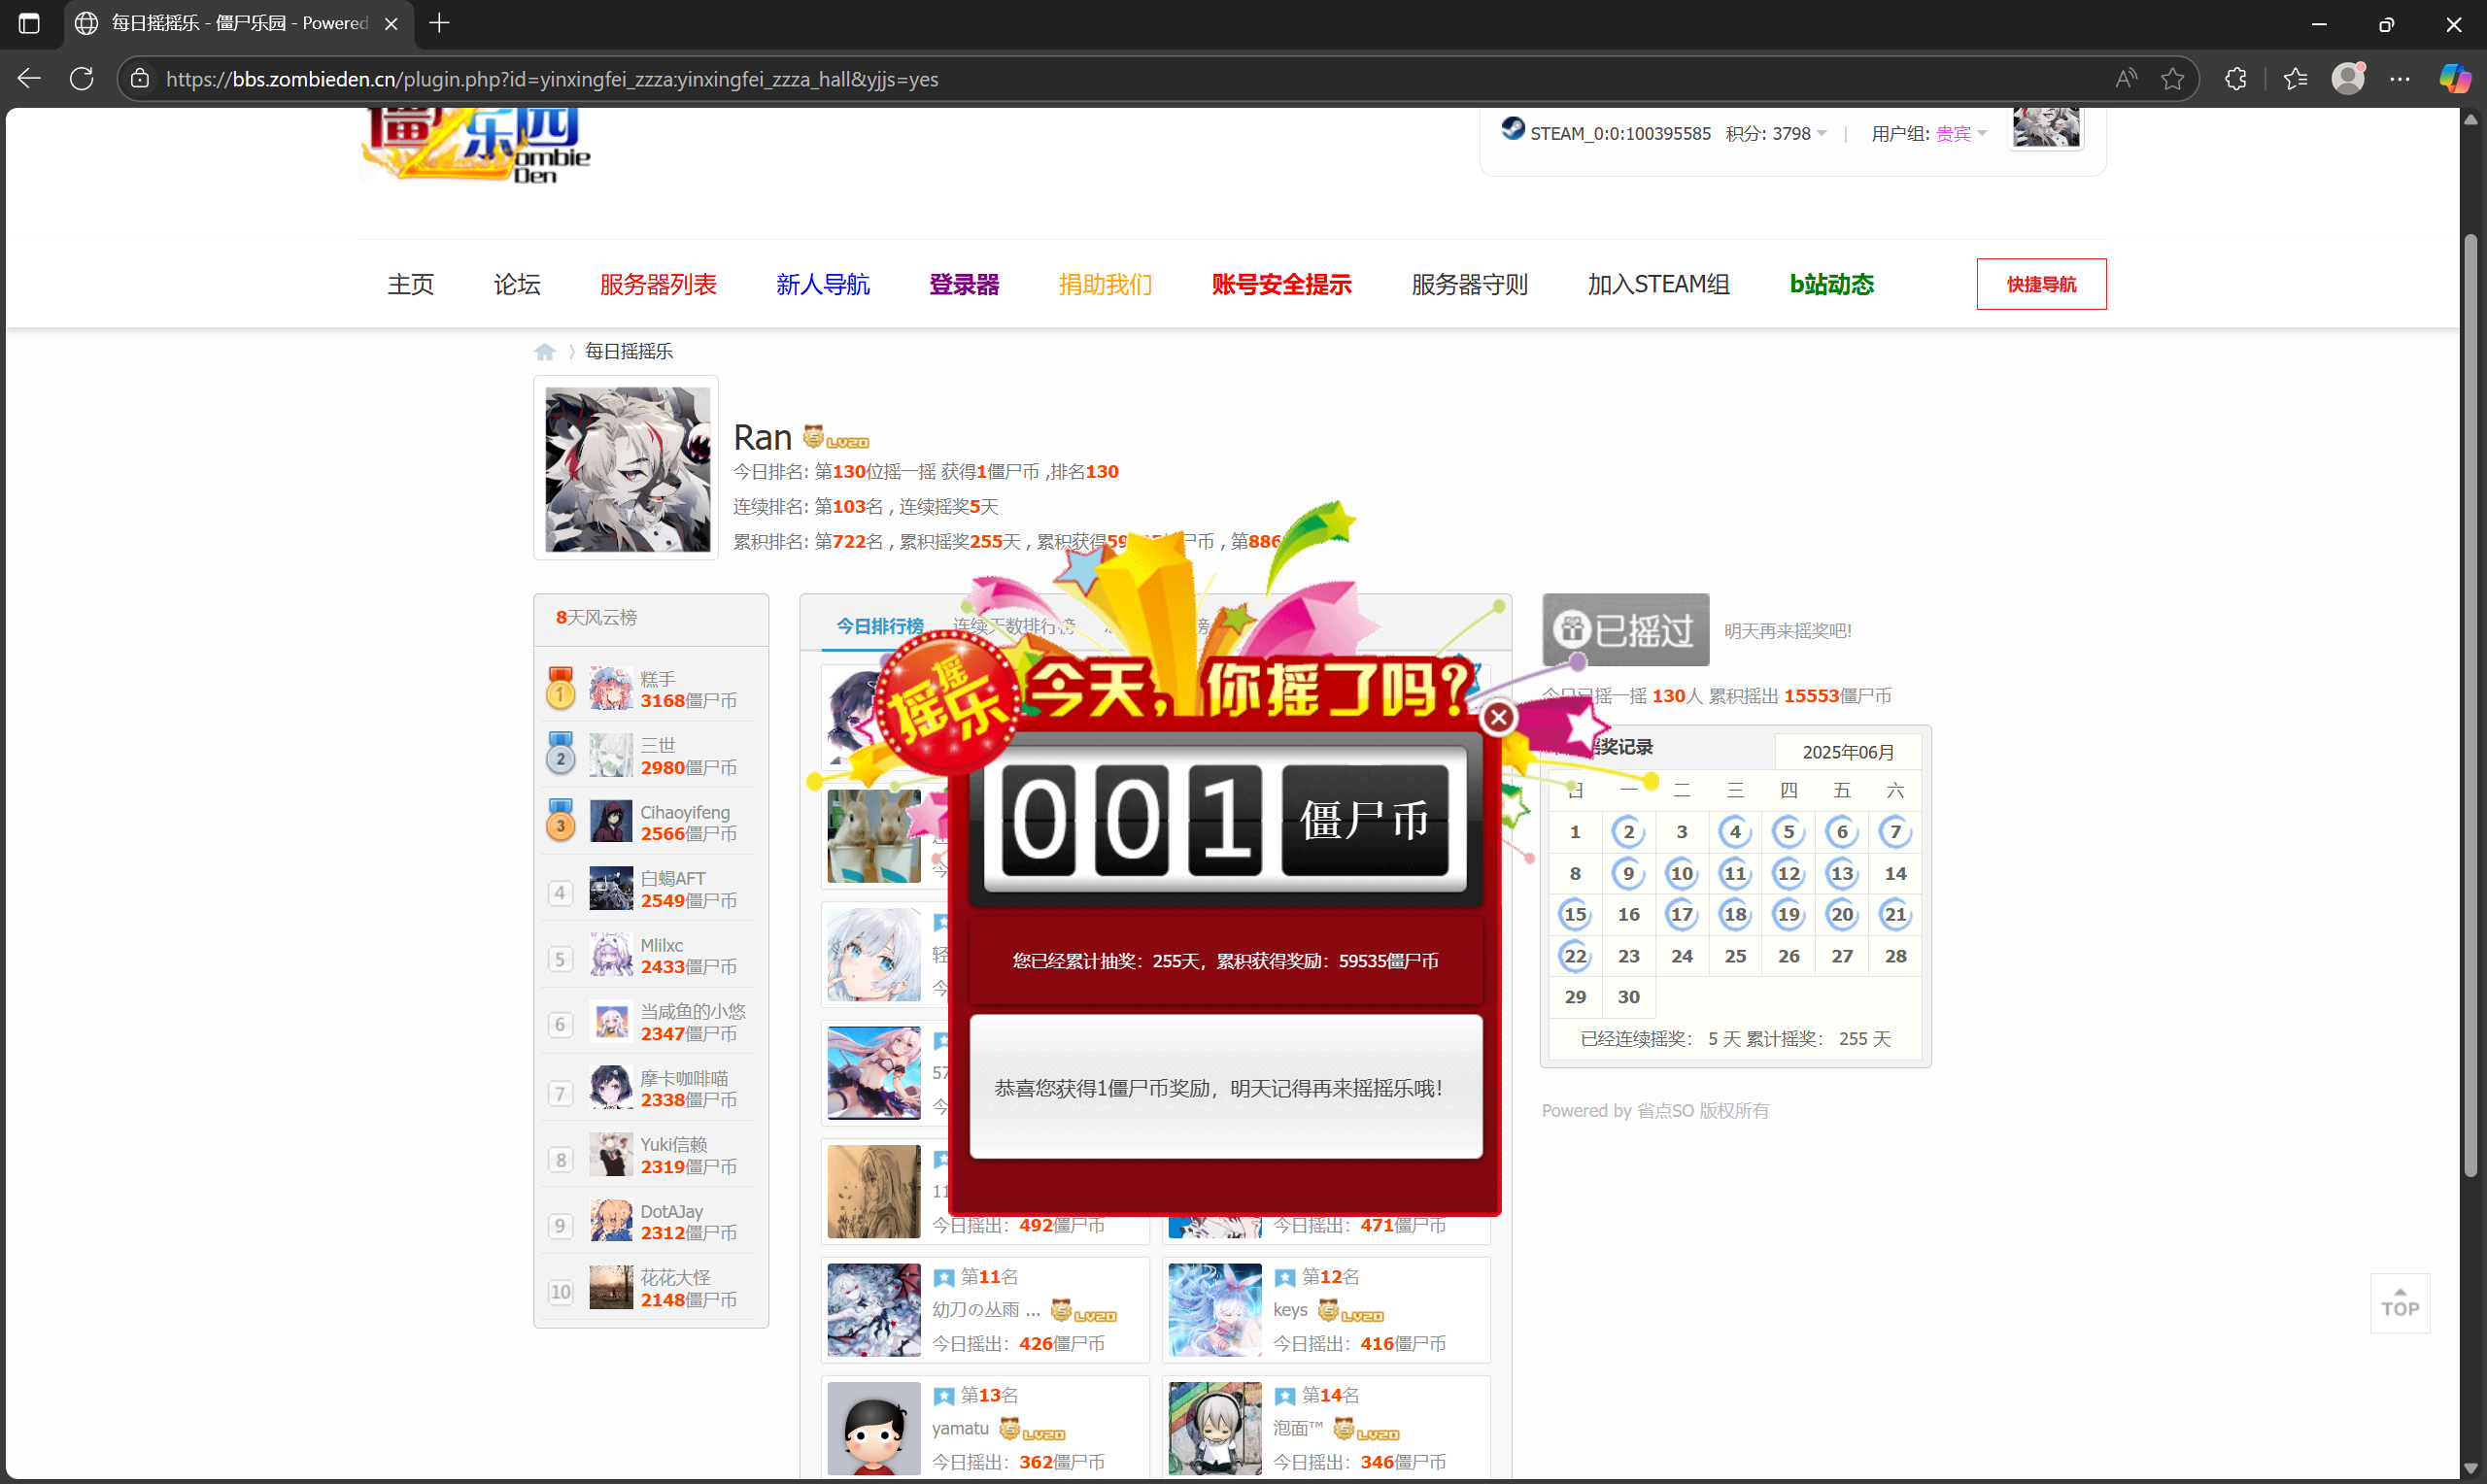Click the 已摇过 button
This screenshot has width=2487, height=1484.
point(1625,630)
